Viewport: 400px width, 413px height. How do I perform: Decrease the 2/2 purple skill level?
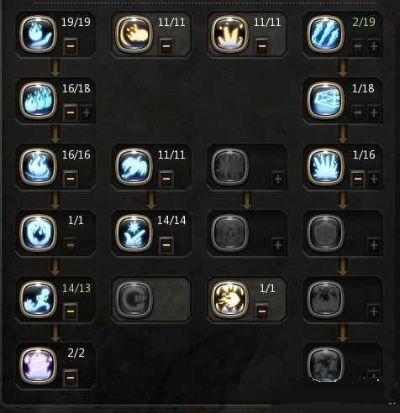(70, 377)
